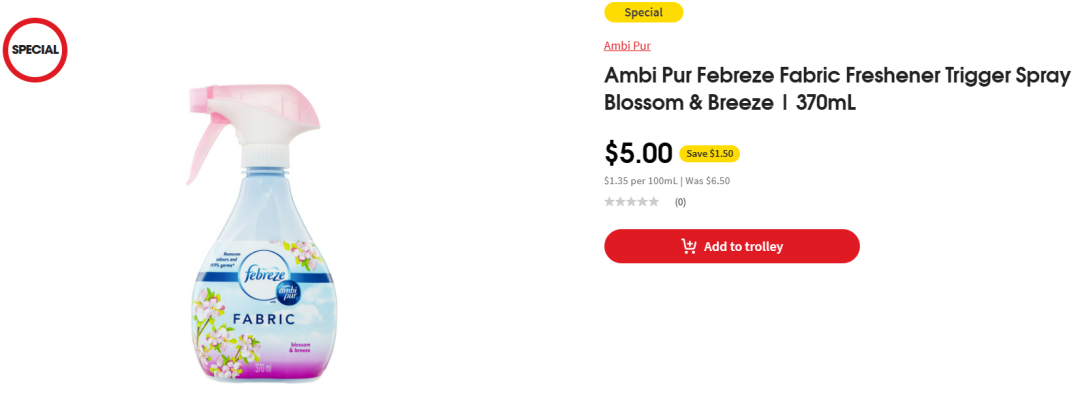Viewport: 1080px width, 399px height.
Task: Select the first rating star
Action: point(610,202)
